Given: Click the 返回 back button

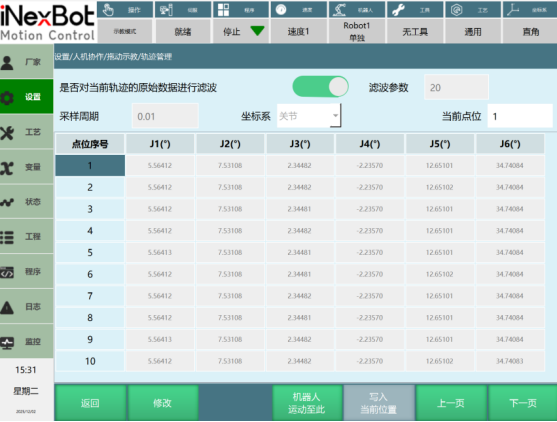Looking at the screenshot, I should tap(90, 403).
